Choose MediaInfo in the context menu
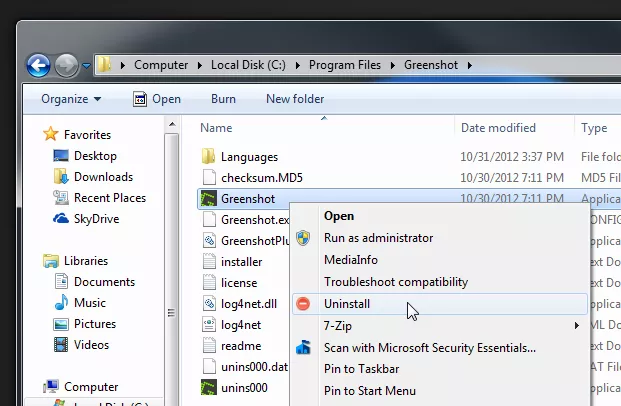The width and height of the screenshot is (621, 406). [x=440, y=260]
